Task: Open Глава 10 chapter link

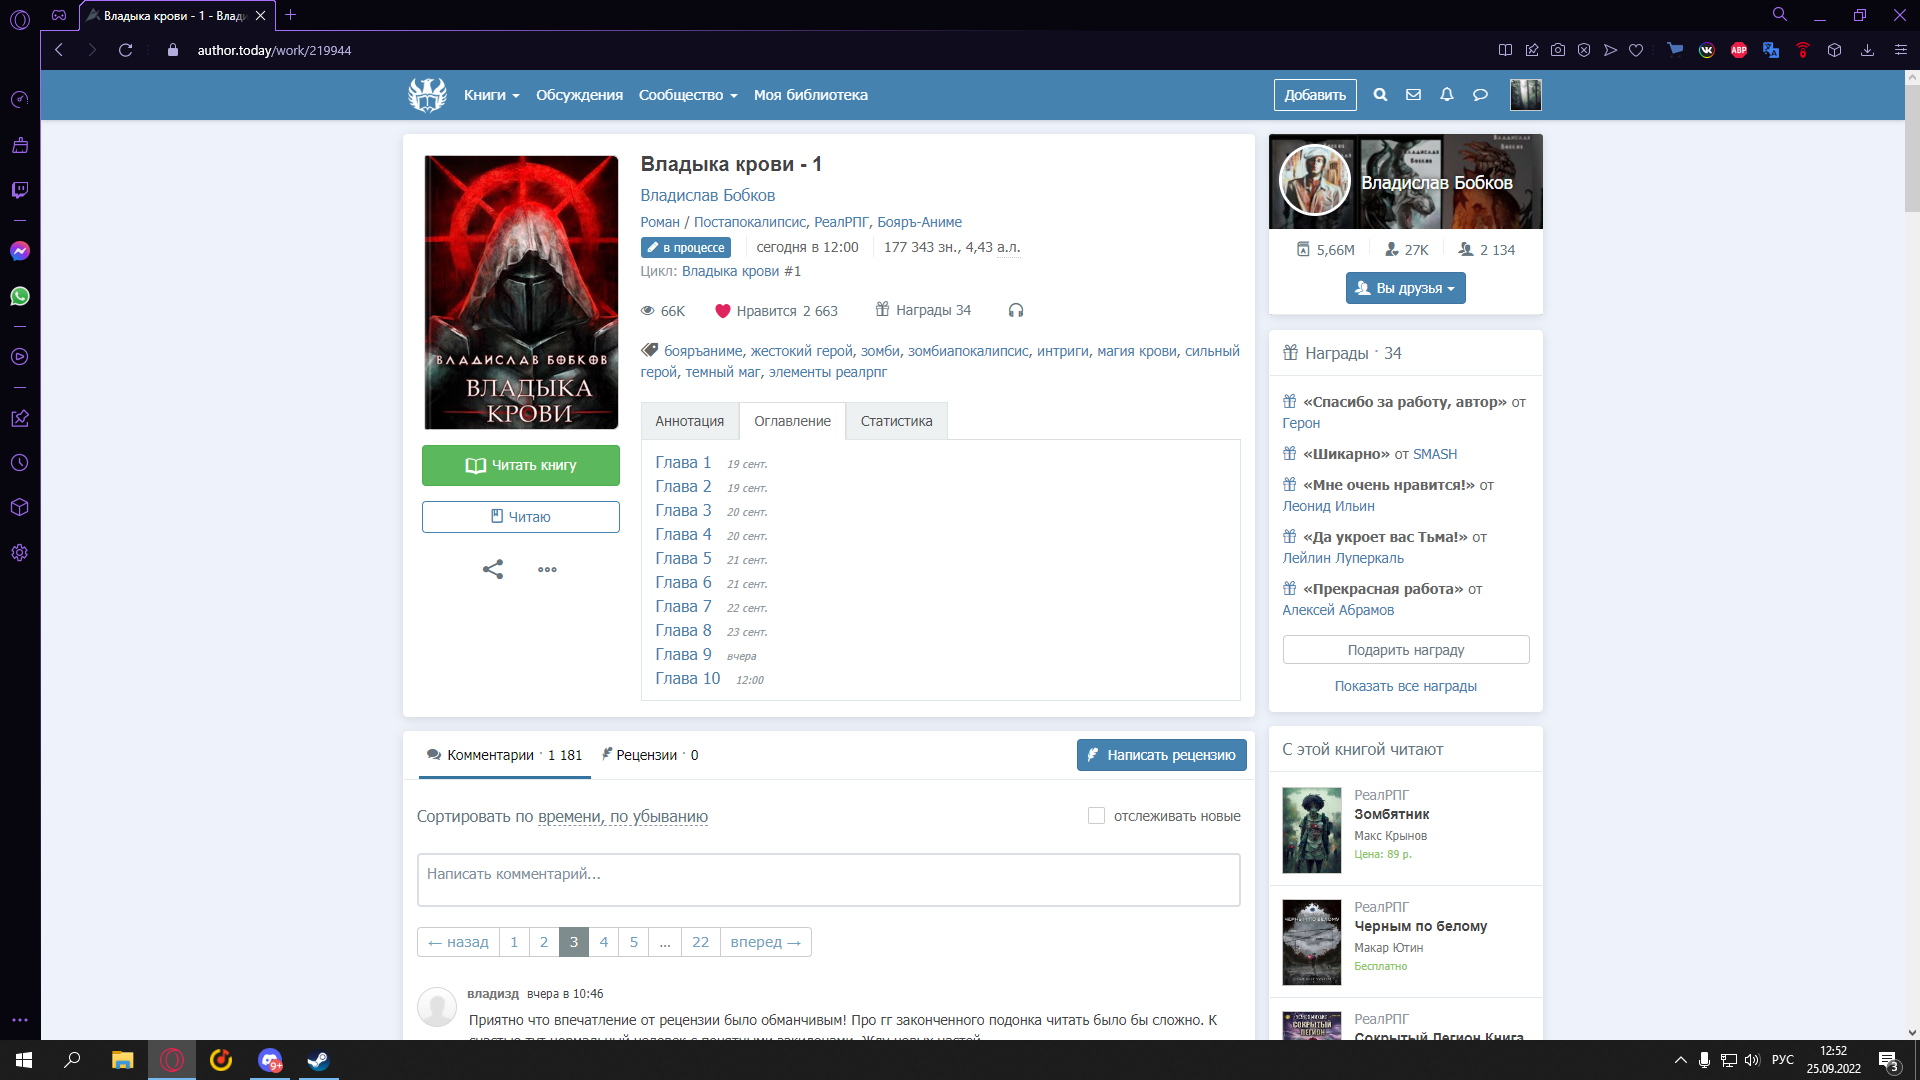Action: (687, 678)
